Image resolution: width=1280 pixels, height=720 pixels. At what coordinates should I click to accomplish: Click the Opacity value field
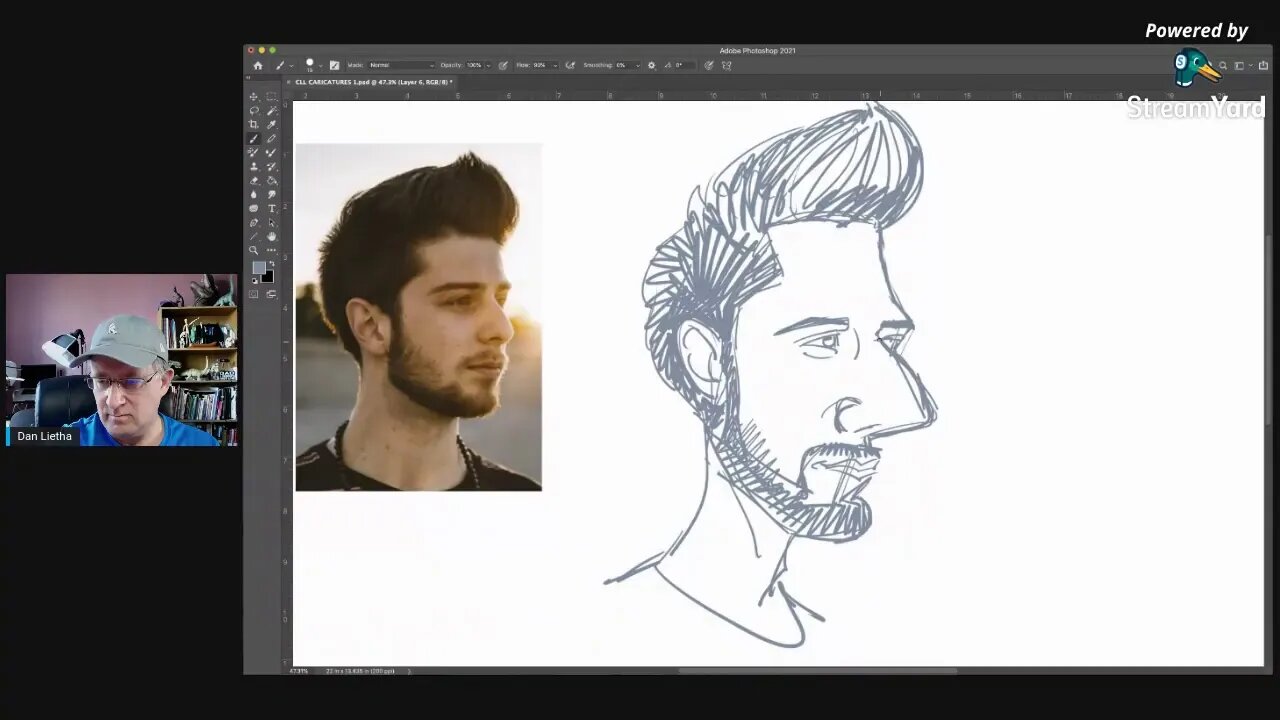[474, 65]
